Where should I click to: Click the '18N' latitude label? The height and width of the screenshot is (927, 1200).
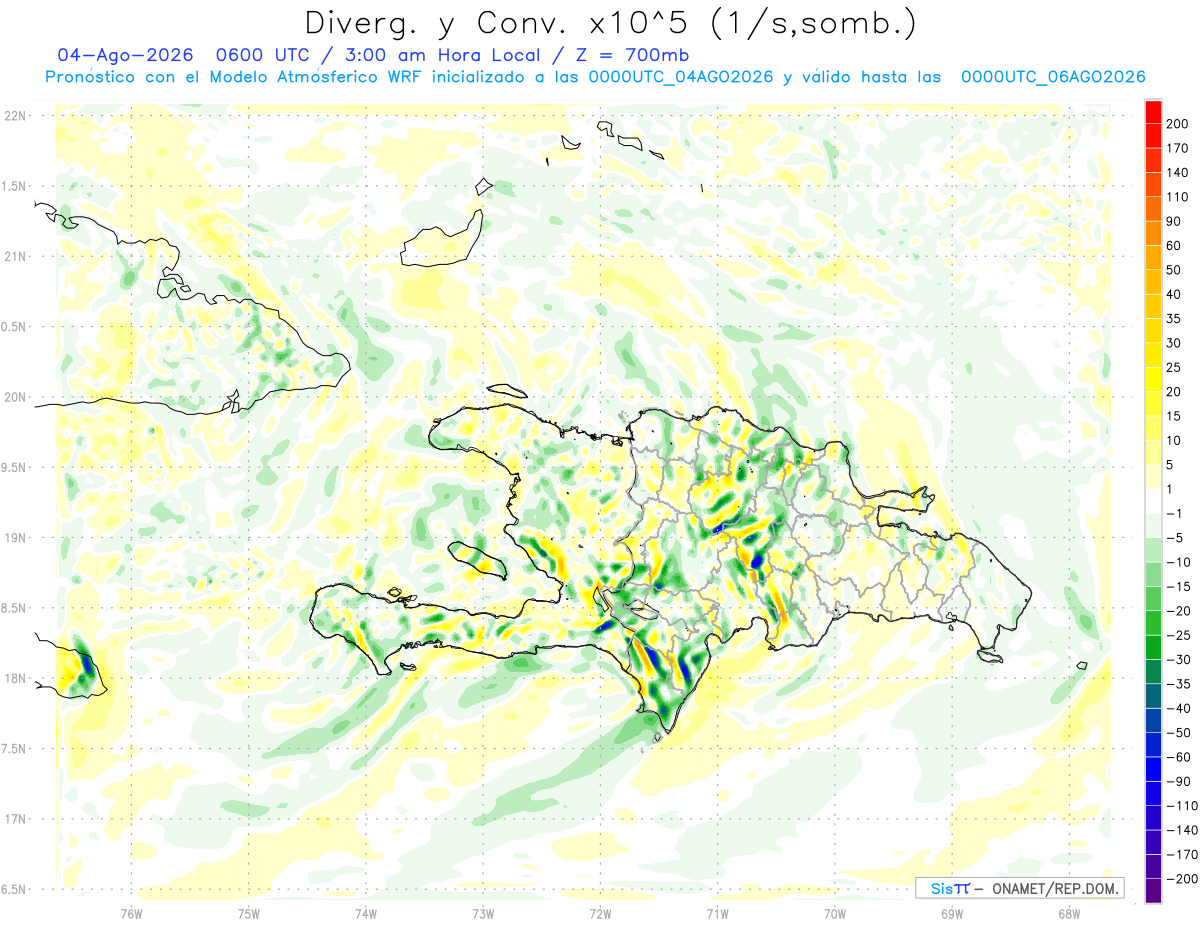14,679
